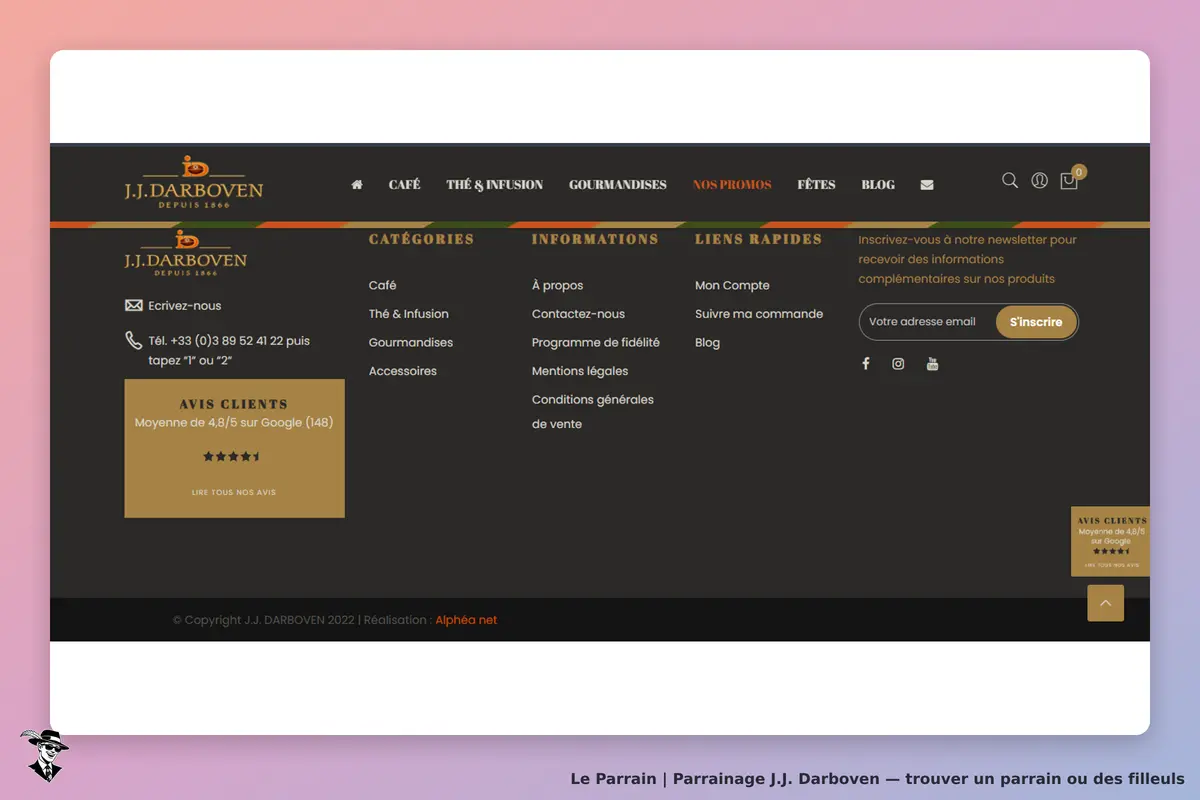Click the Copyright J.J. DARBOVEN 2022 text
Image resolution: width=1200 pixels, height=800 pixels.
pos(263,620)
